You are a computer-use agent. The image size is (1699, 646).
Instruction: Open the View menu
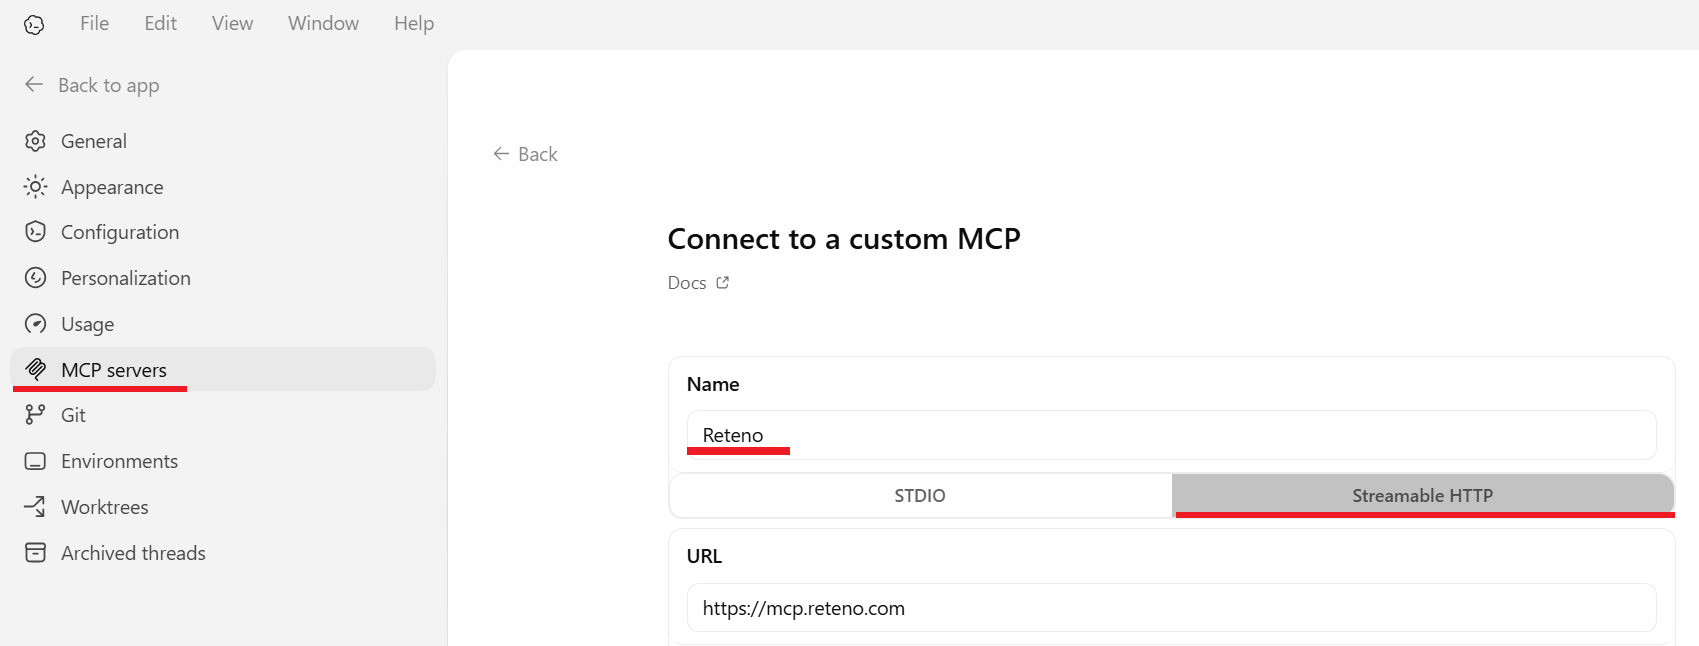(x=232, y=23)
